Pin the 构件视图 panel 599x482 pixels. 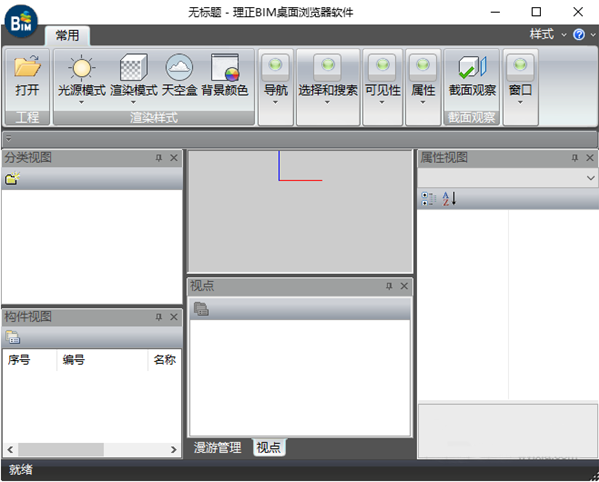pos(159,317)
